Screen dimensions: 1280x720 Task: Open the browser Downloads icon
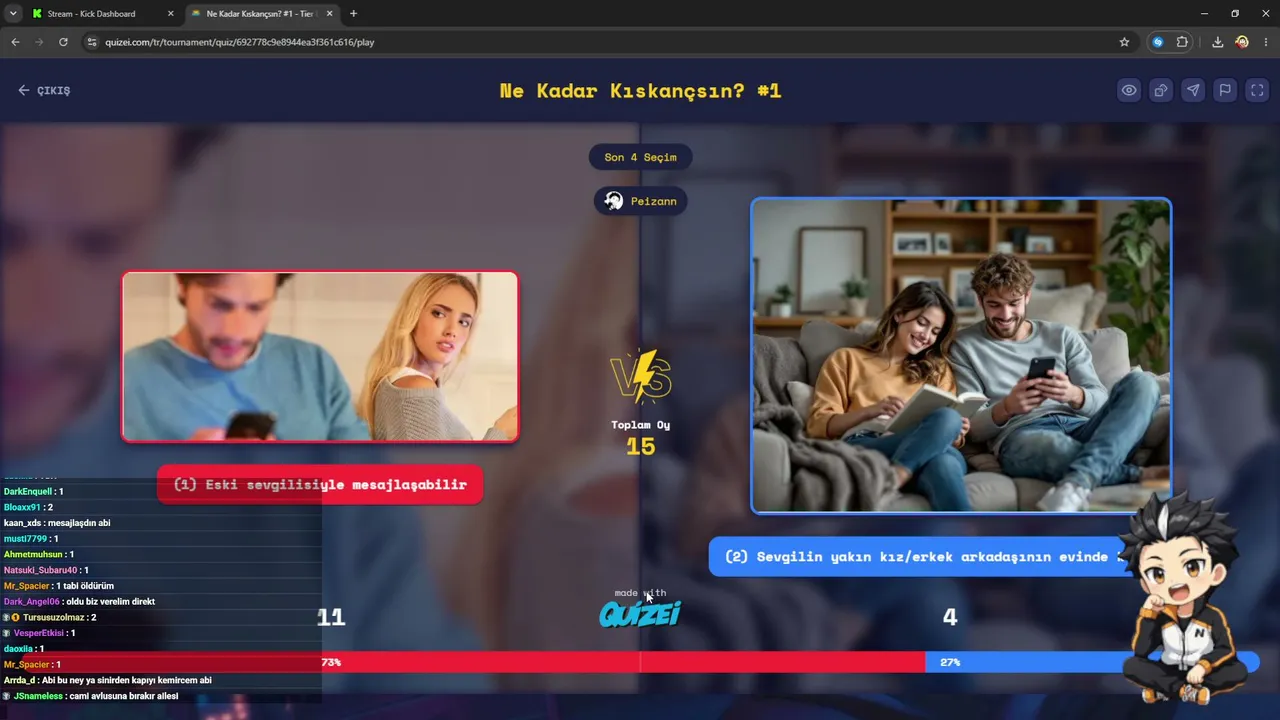[1217, 42]
